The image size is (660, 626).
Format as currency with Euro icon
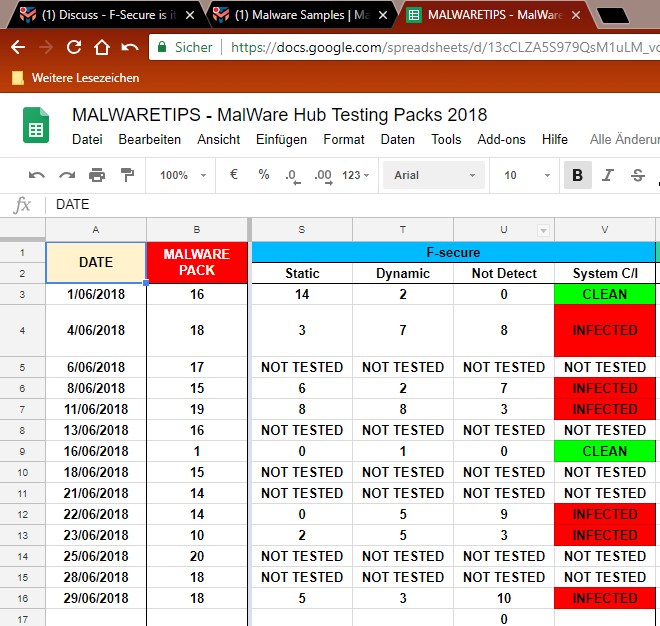234,175
